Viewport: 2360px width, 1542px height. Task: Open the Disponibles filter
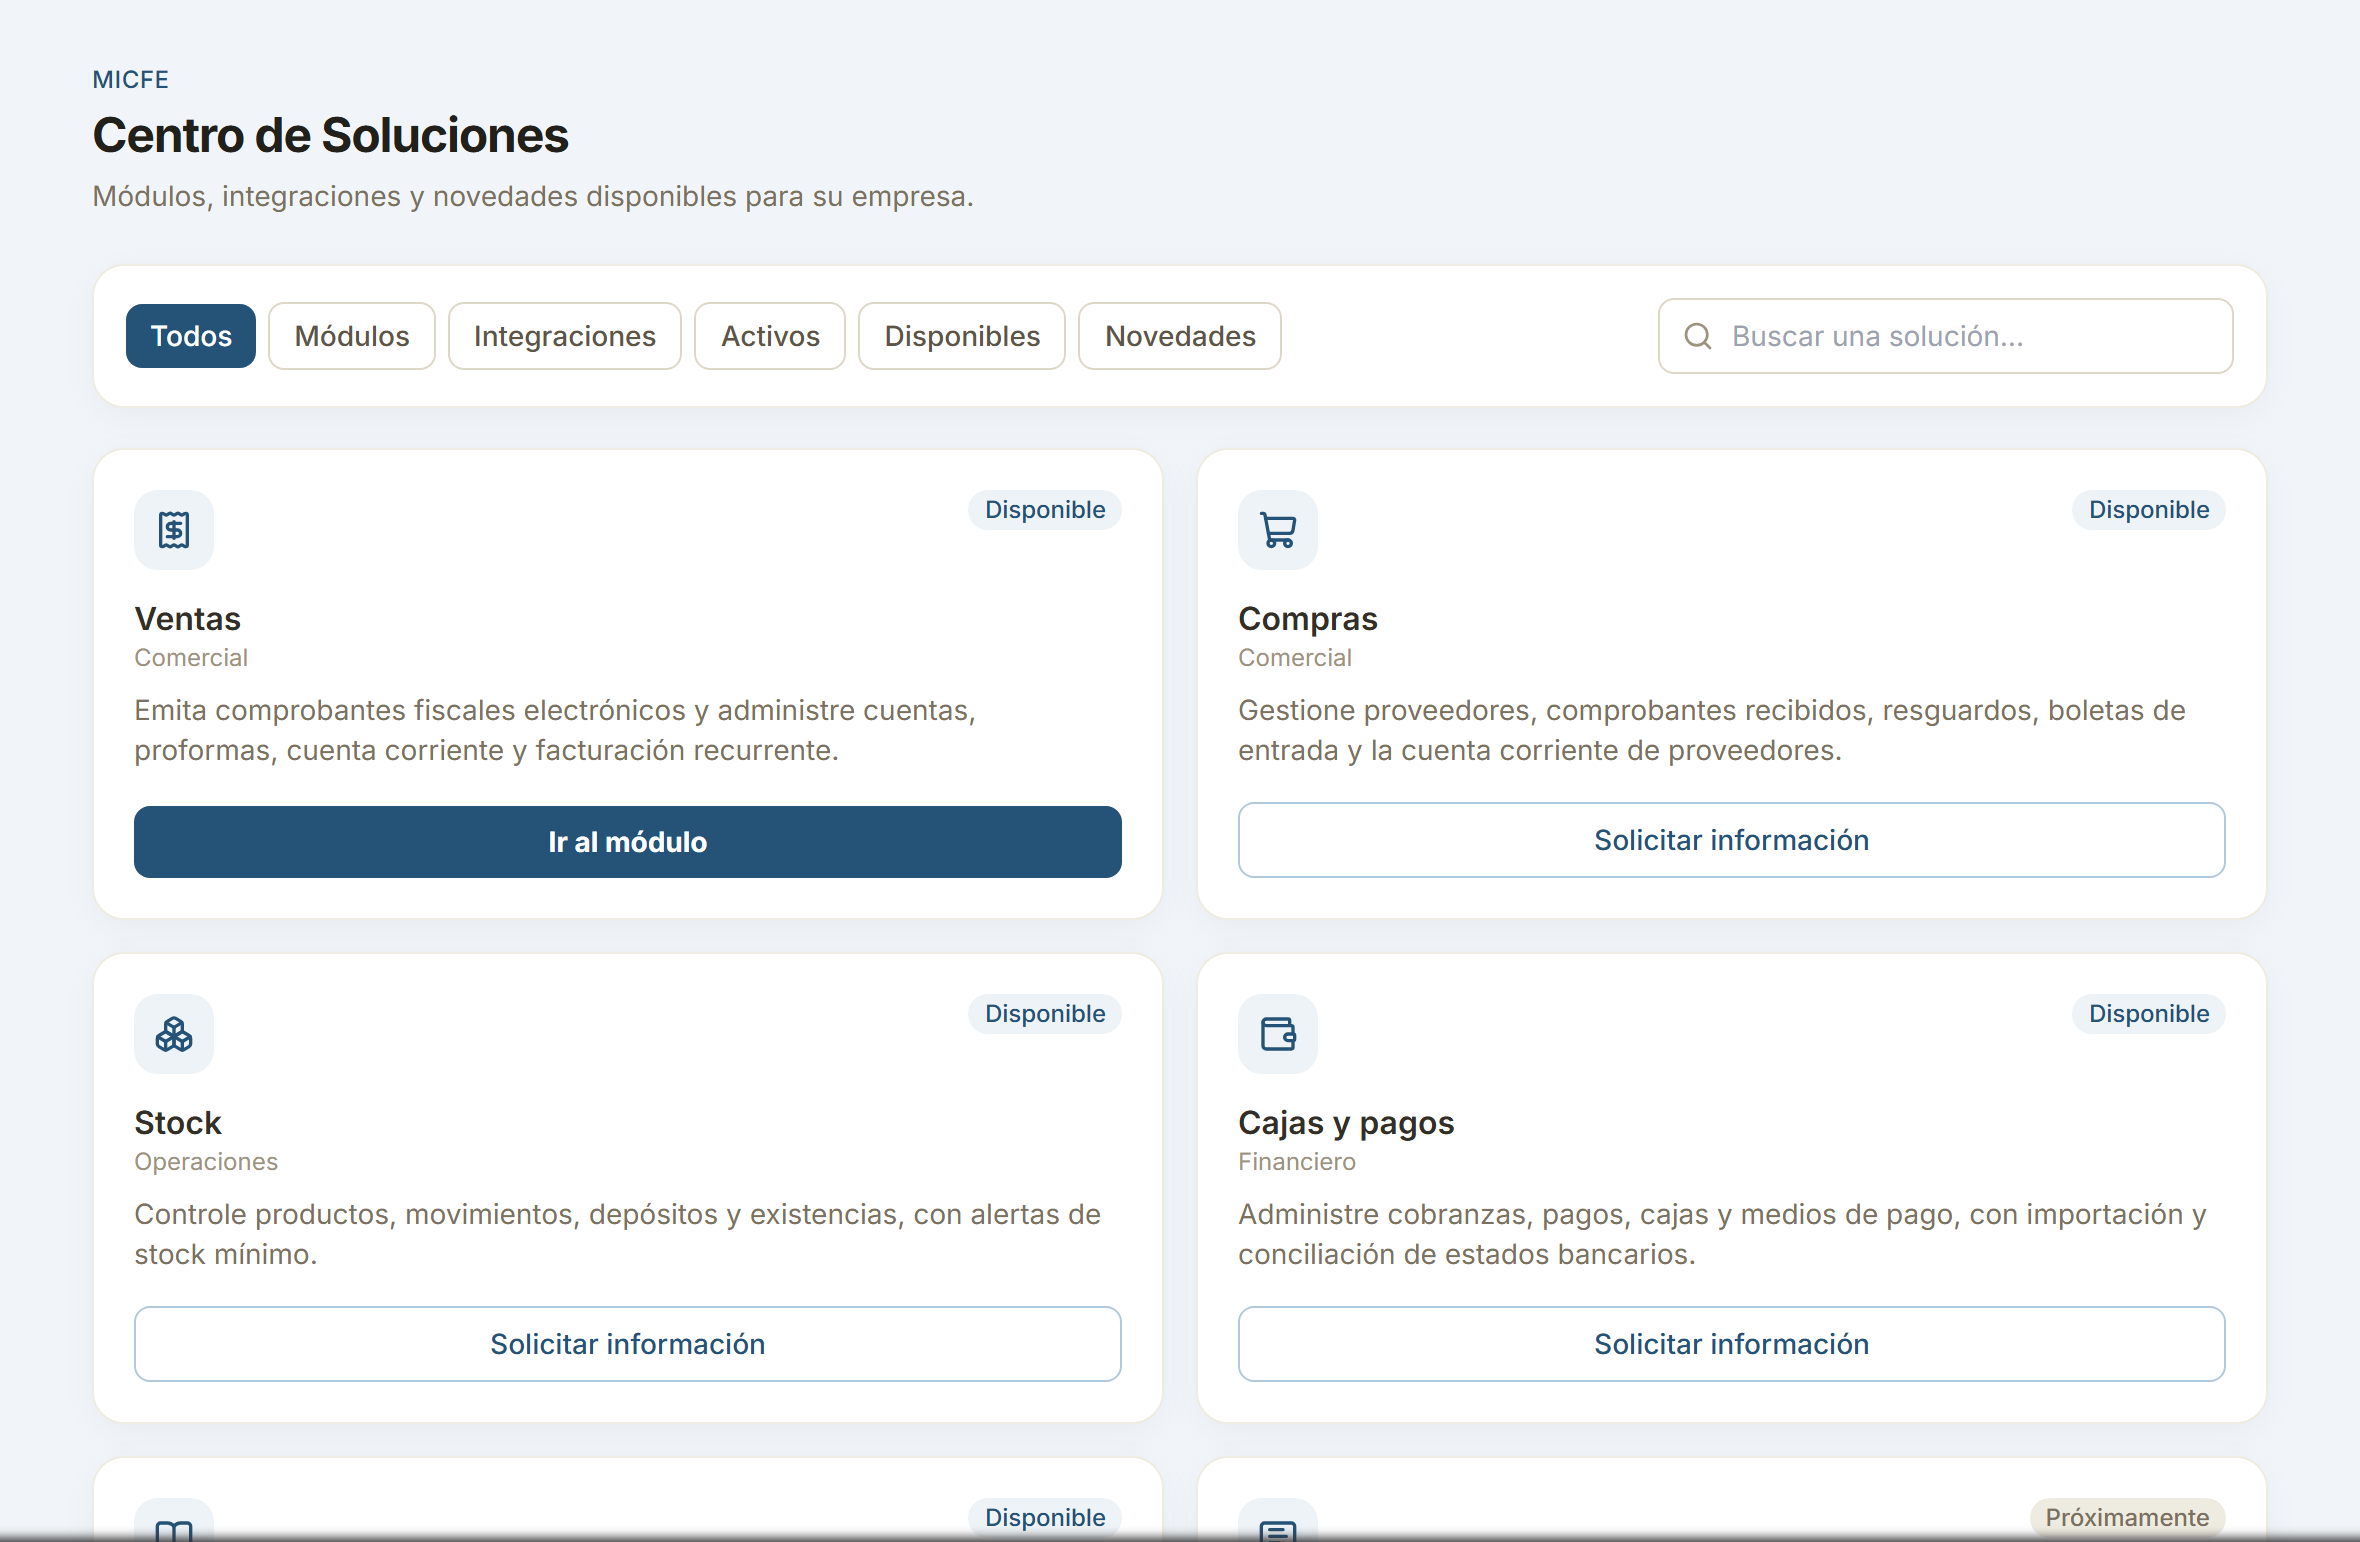click(x=962, y=336)
